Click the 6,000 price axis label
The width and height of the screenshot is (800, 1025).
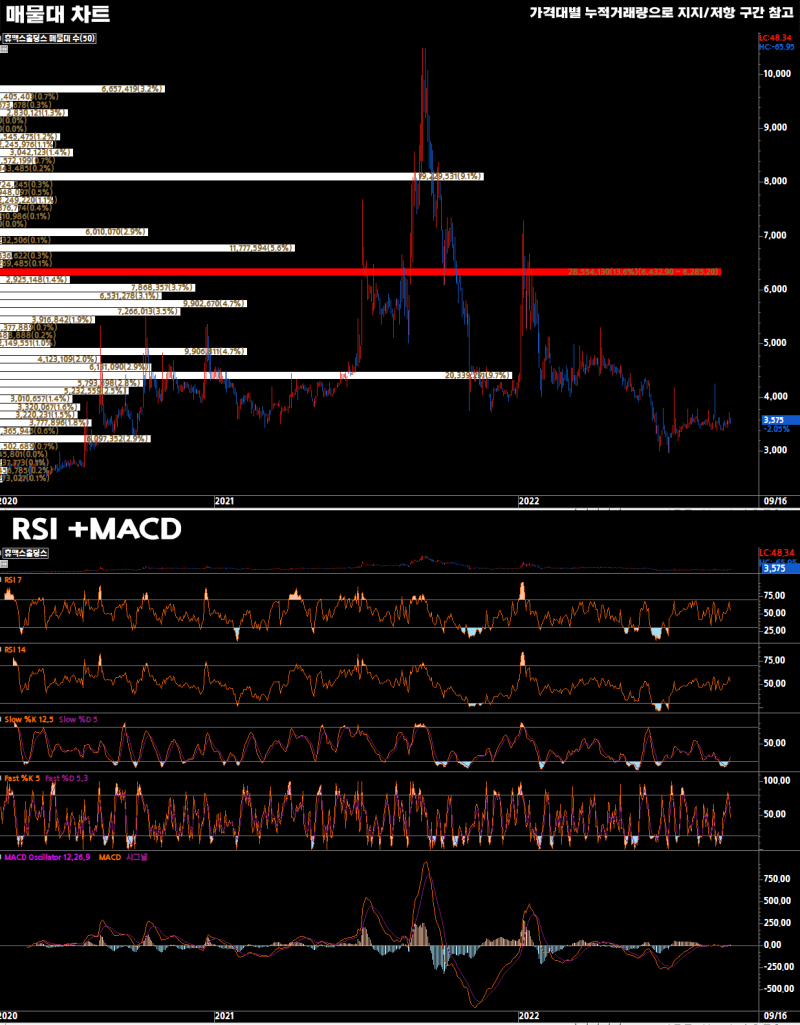coord(777,289)
